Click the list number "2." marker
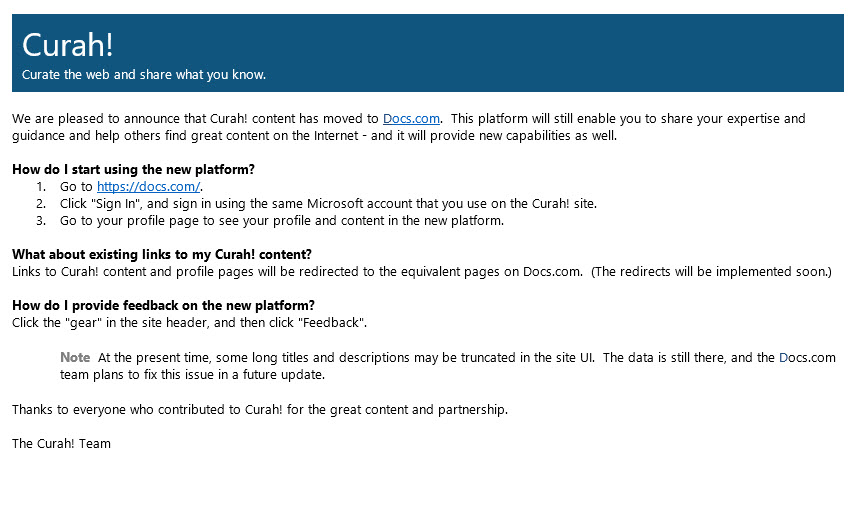The image size is (858, 507). (x=41, y=204)
